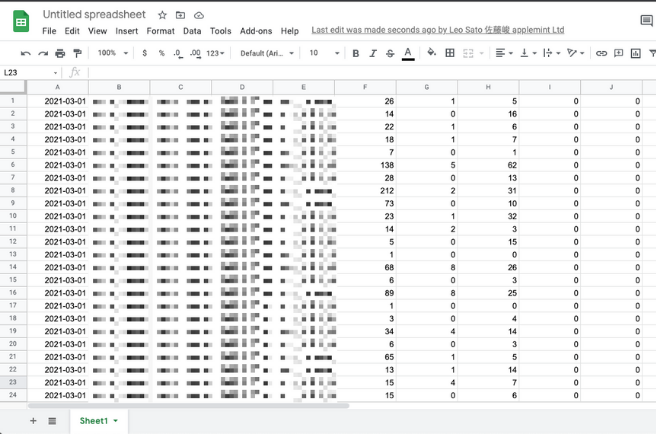This screenshot has width=656, height=434.
Task: Select column F header
Action: pos(365,87)
